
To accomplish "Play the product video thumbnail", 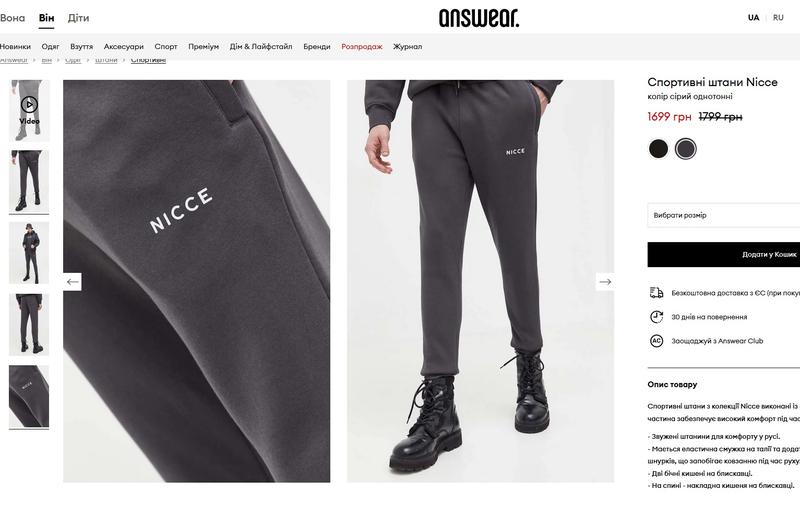I will pyautogui.click(x=29, y=110).
